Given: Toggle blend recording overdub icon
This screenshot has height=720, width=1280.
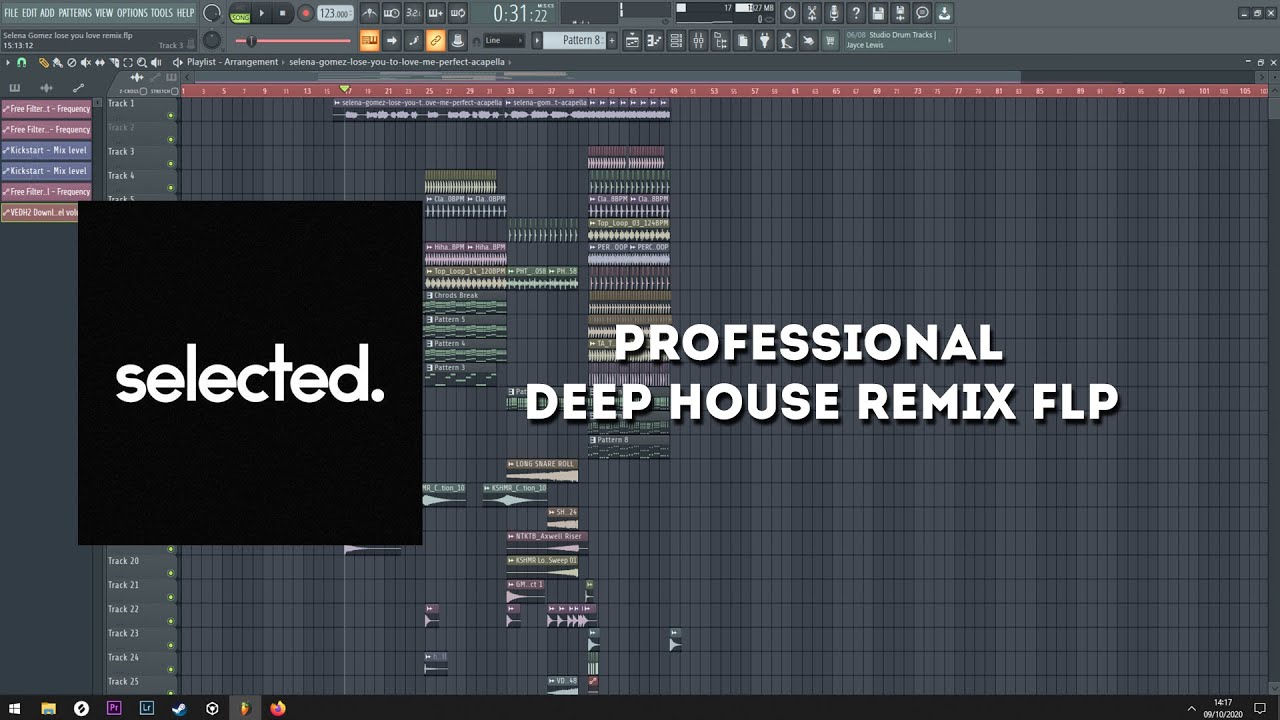Looking at the screenshot, I should (x=435, y=13).
